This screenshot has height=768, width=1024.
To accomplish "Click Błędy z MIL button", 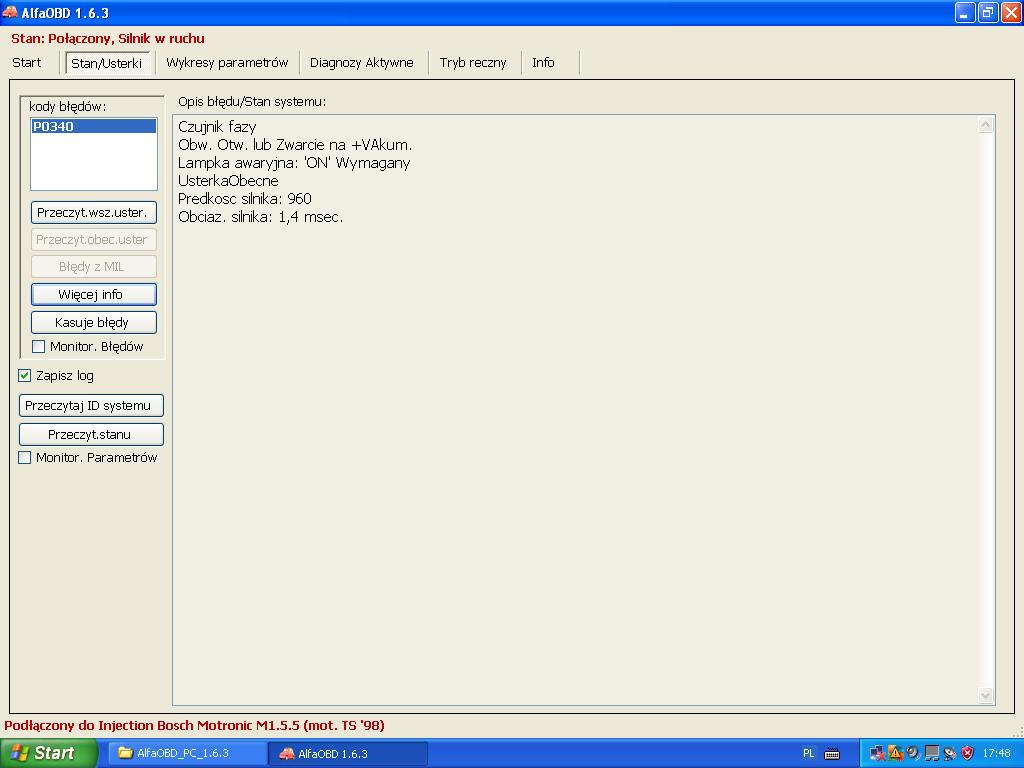I will pyautogui.click(x=94, y=266).
